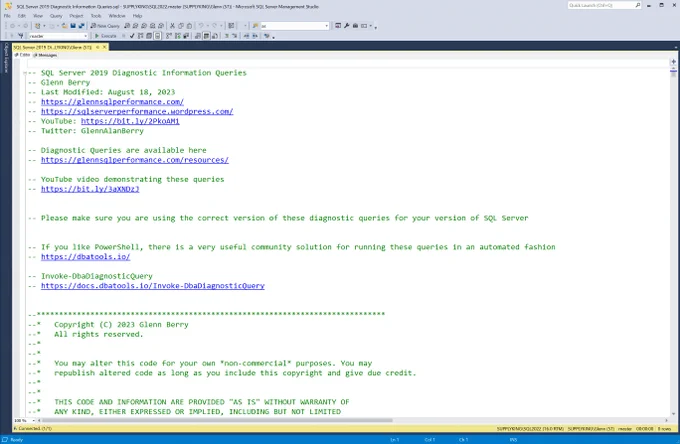Open the master database dropdown
This screenshot has width=680, height=444.
(x=85, y=36)
